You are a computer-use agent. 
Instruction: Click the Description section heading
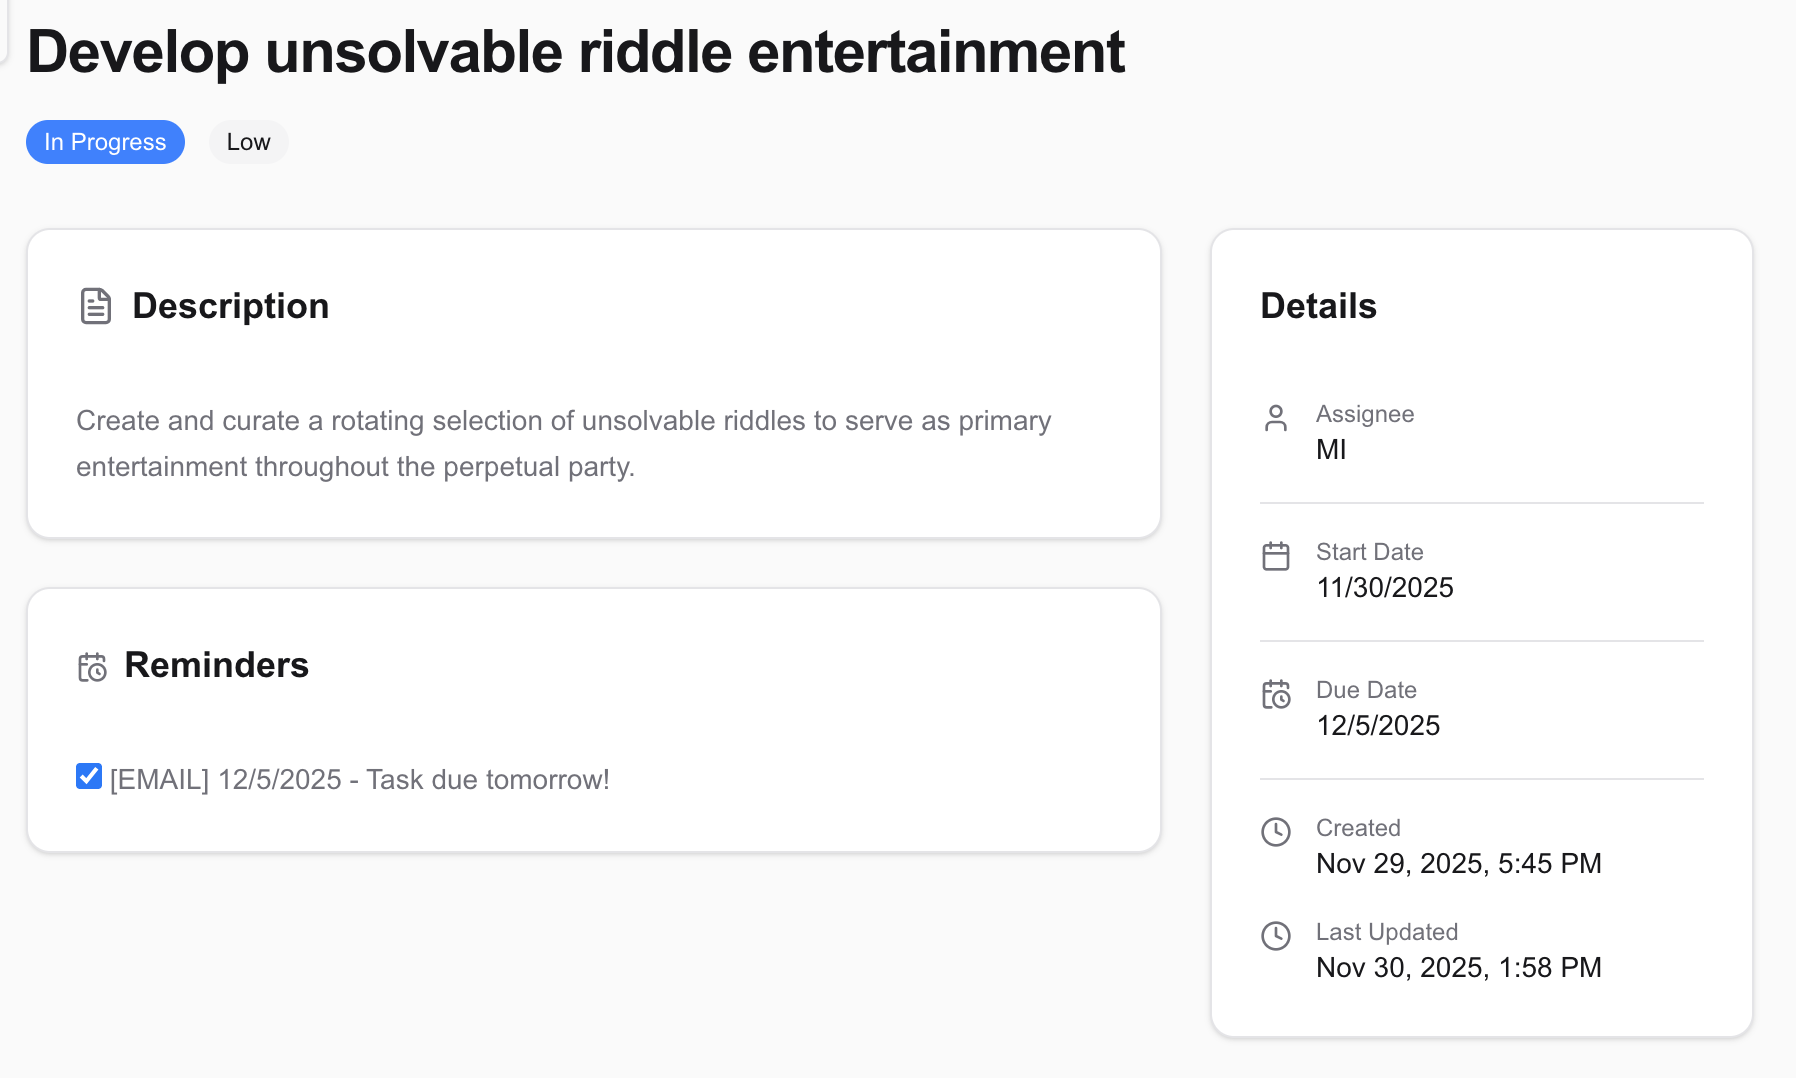tap(230, 306)
